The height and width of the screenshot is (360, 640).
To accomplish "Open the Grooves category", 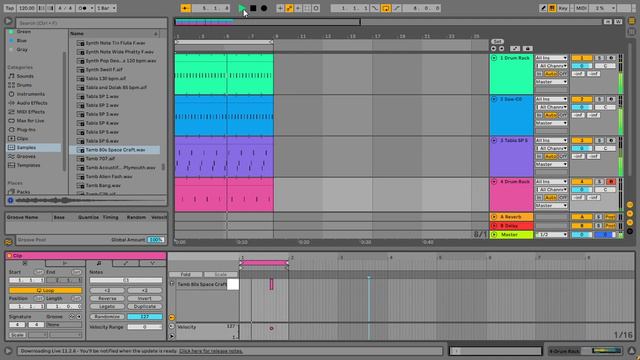I will [x=26, y=156].
